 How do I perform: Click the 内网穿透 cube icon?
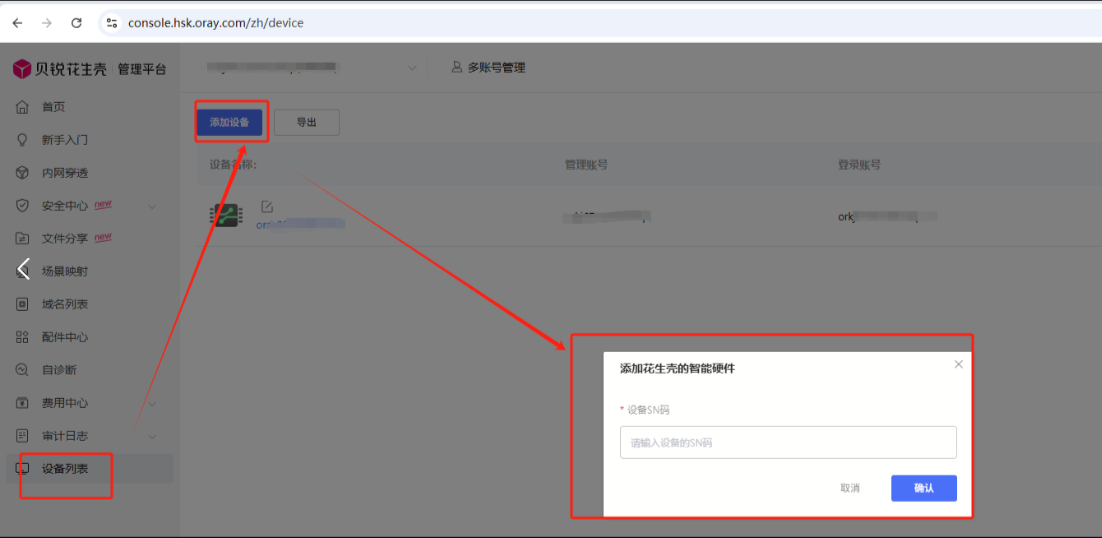click(22, 173)
